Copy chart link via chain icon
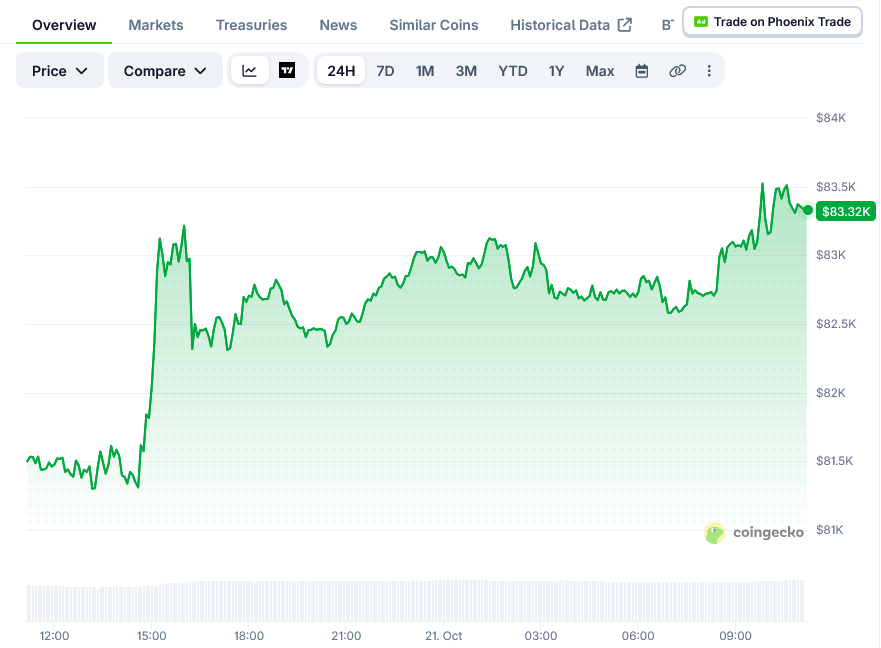This screenshot has height=648, width=881. point(678,71)
